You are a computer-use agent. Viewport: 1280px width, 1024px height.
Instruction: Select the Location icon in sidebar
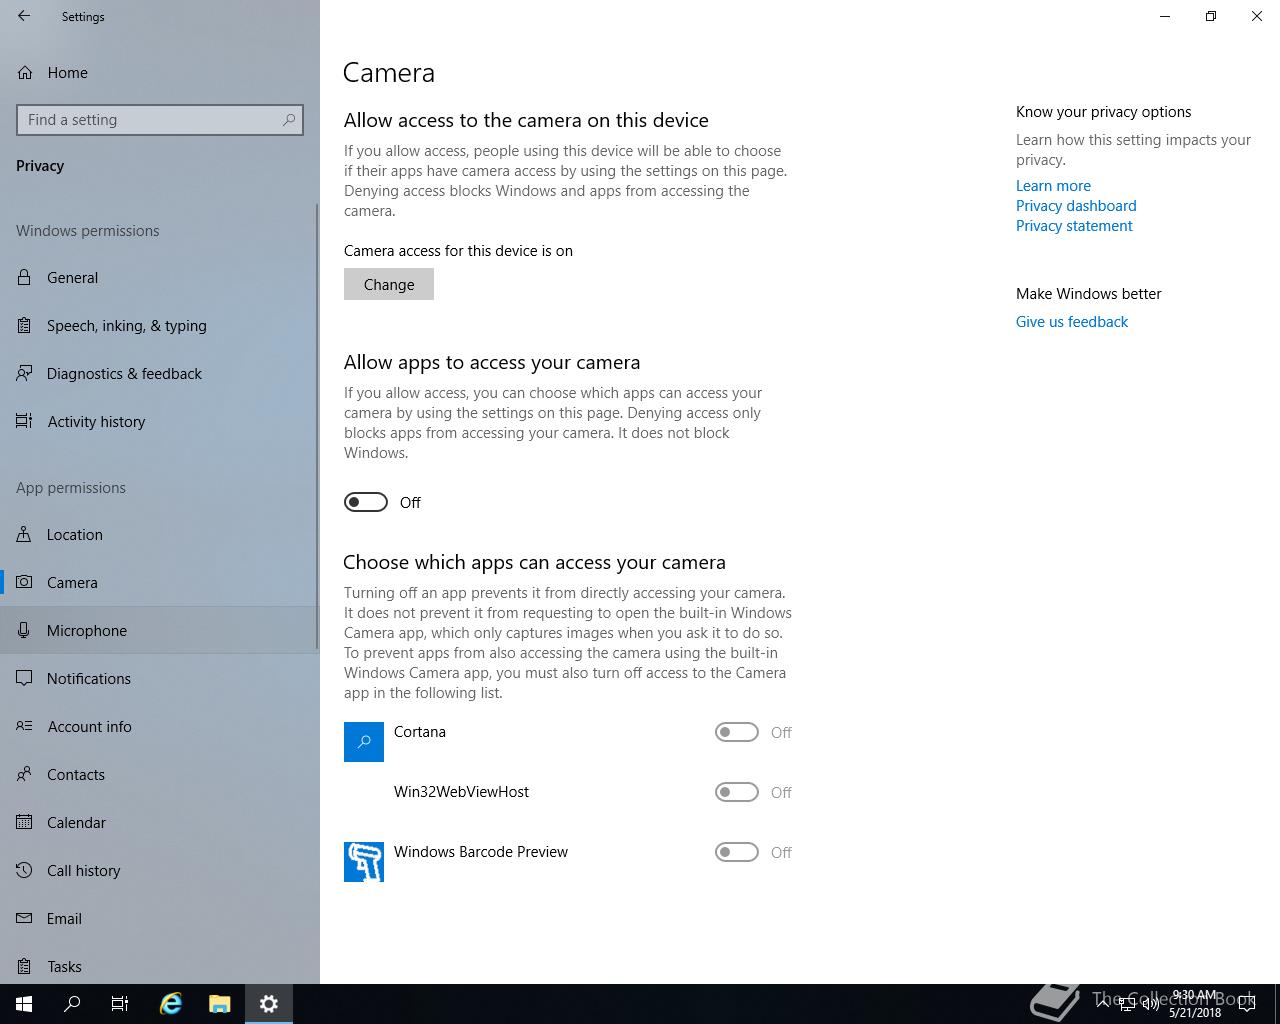(24, 534)
